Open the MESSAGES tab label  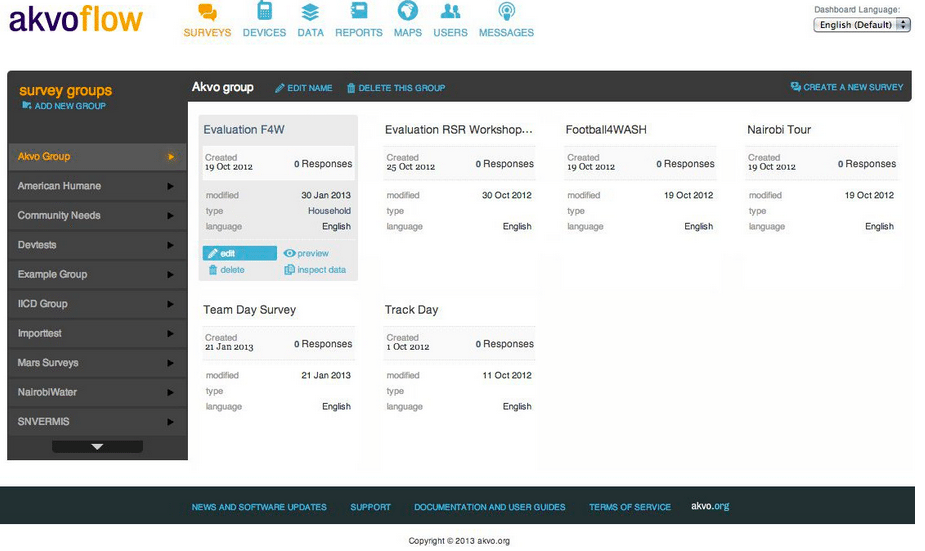(x=506, y=32)
